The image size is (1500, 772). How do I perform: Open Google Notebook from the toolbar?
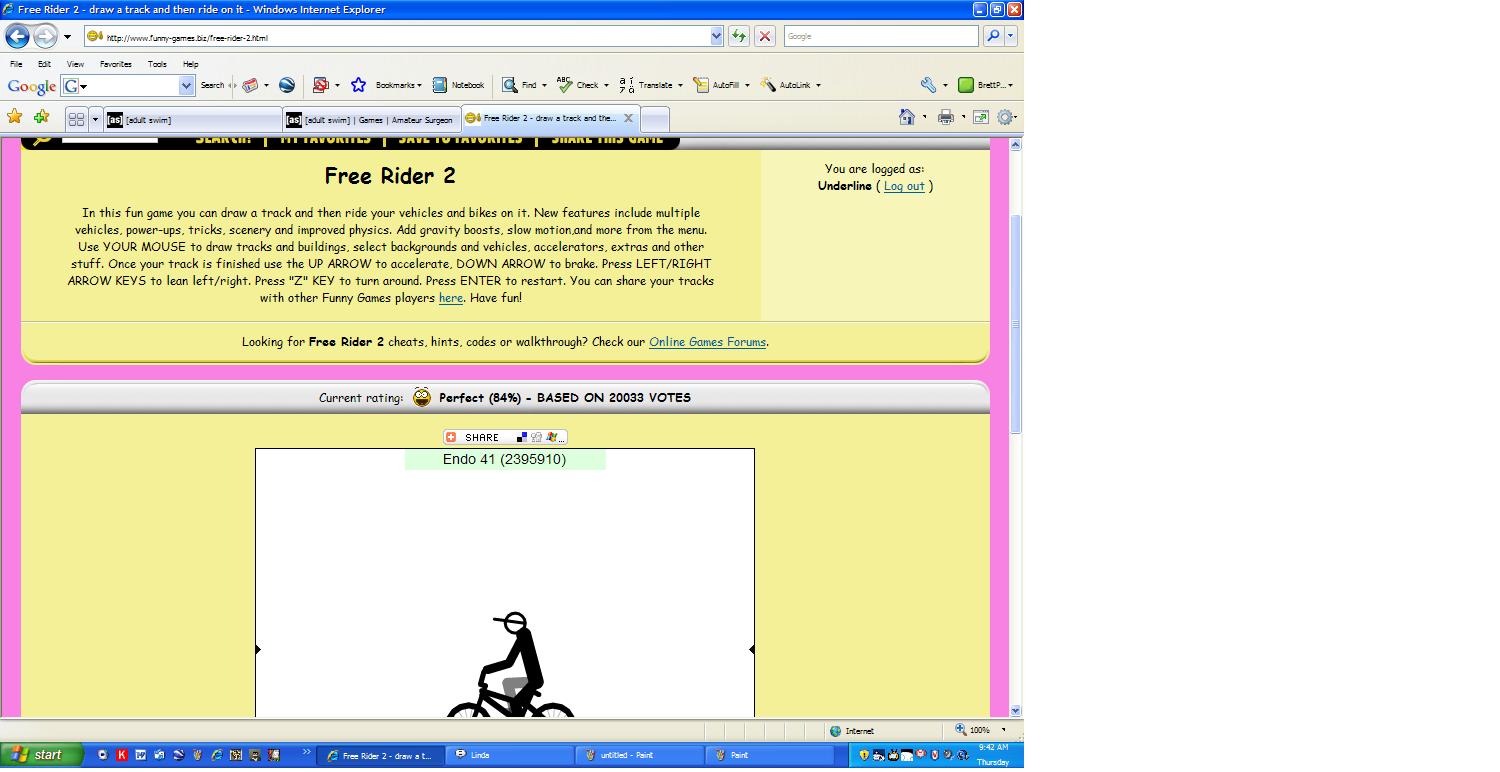click(x=458, y=85)
